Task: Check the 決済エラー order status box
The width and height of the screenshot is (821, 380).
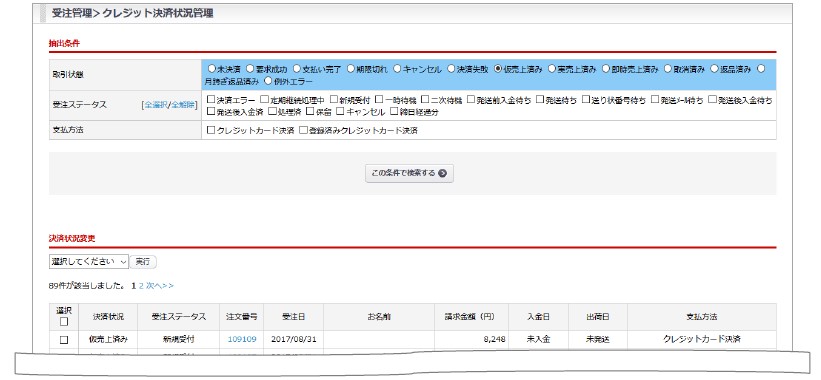Action: [211, 99]
